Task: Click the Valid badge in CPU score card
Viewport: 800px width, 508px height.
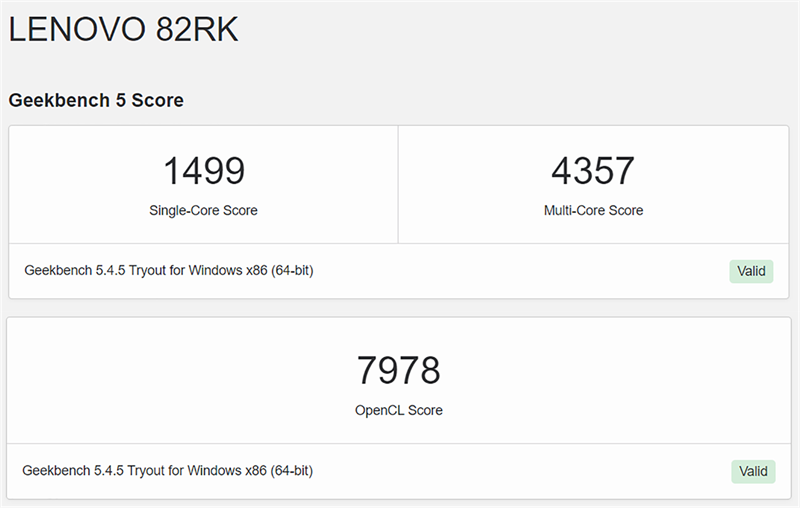Action: (751, 271)
